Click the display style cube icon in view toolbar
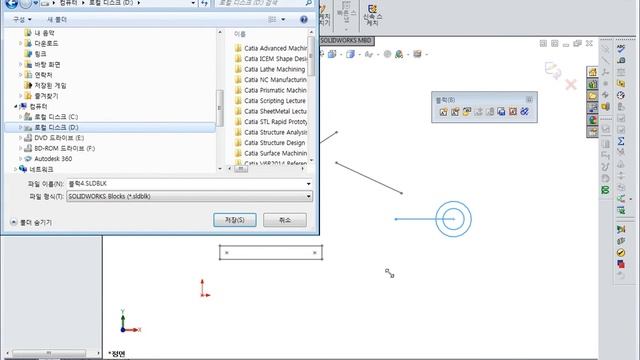The height and width of the screenshot is (360, 640). (x=350, y=54)
